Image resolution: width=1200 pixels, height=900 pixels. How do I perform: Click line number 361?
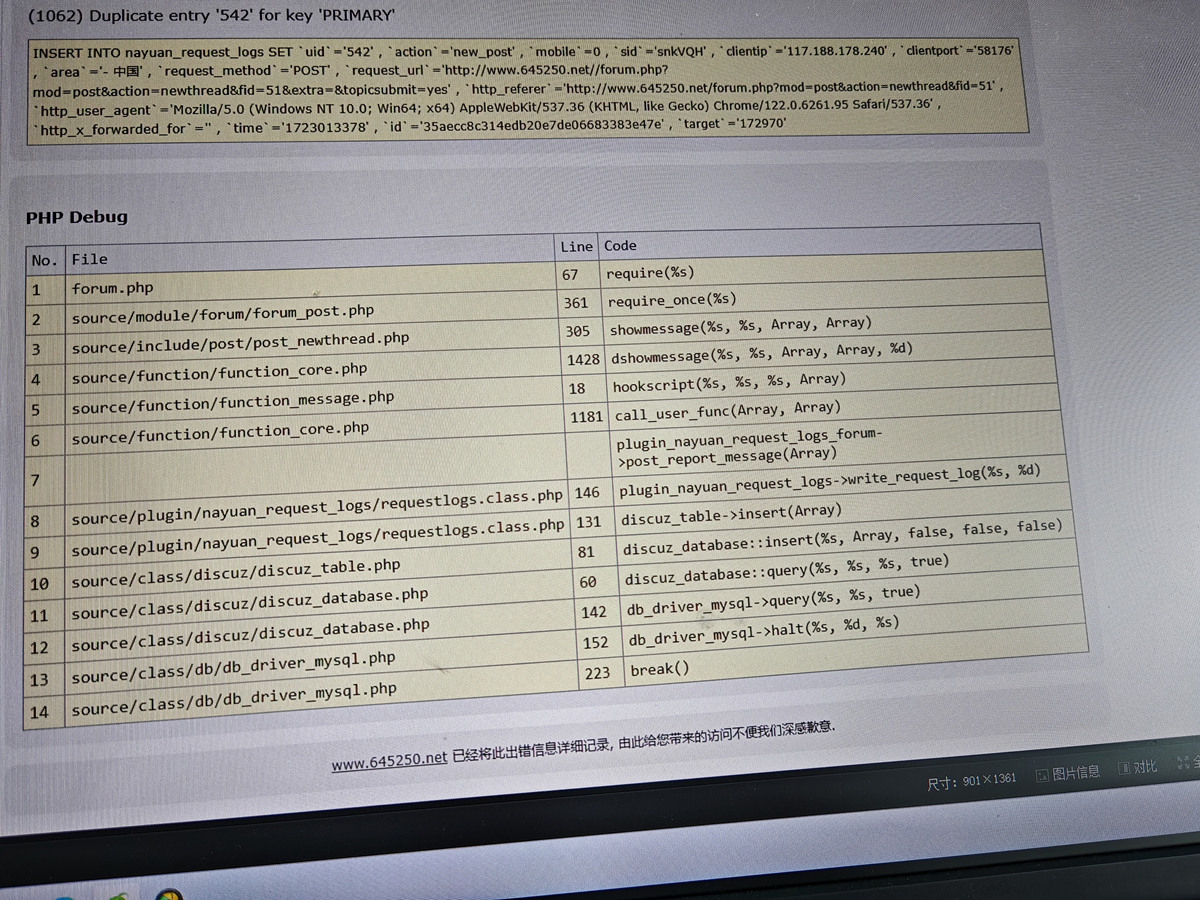click(x=575, y=302)
